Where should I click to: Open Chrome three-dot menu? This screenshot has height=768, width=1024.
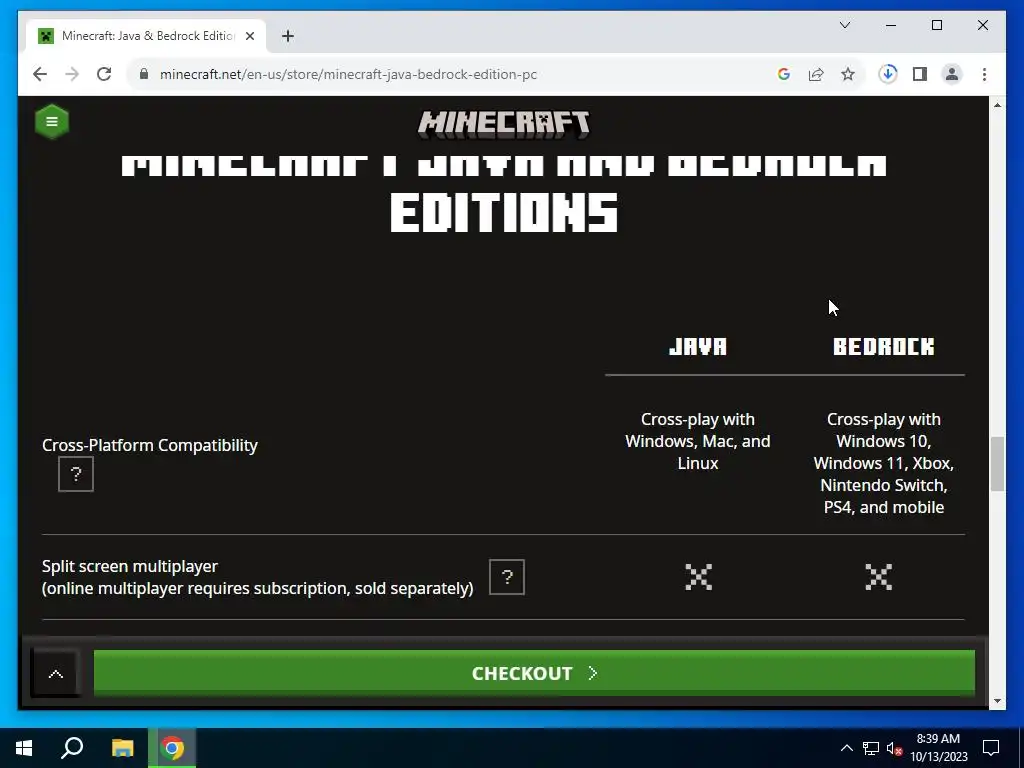(x=984, y=74)
